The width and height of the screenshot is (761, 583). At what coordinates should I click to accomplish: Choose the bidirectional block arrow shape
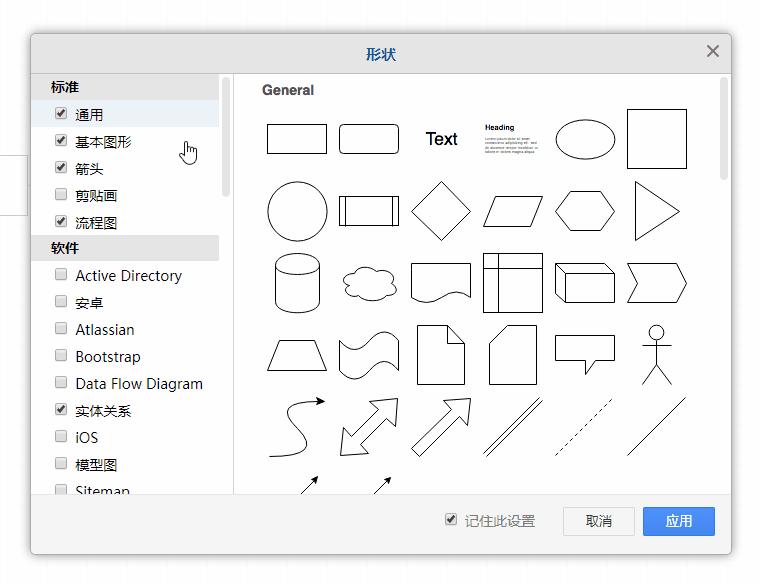[x=369, y=427]
